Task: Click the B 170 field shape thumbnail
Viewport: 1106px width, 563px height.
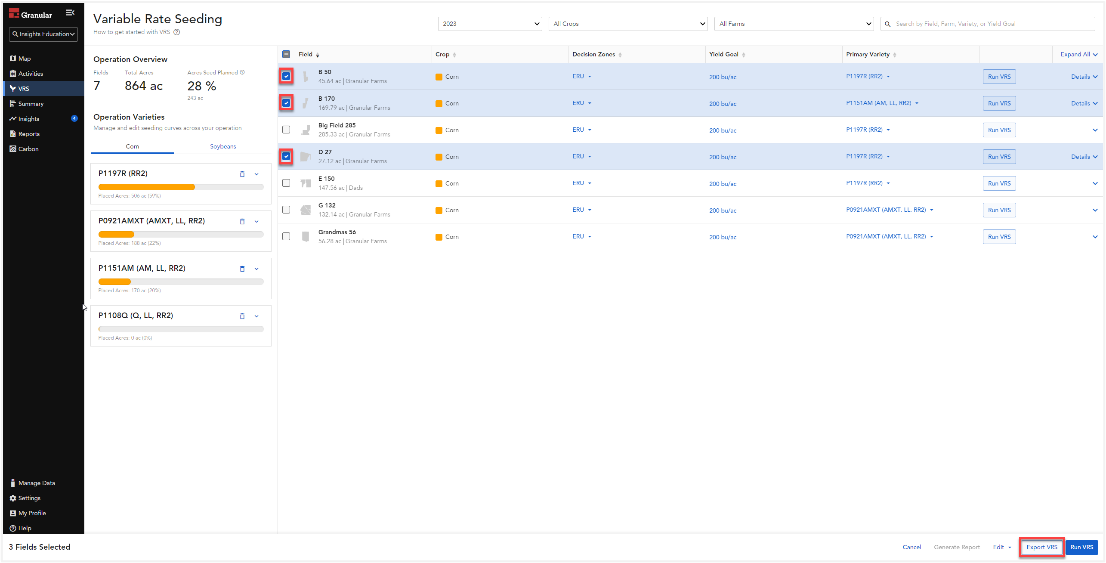Action: coord(305,103)
